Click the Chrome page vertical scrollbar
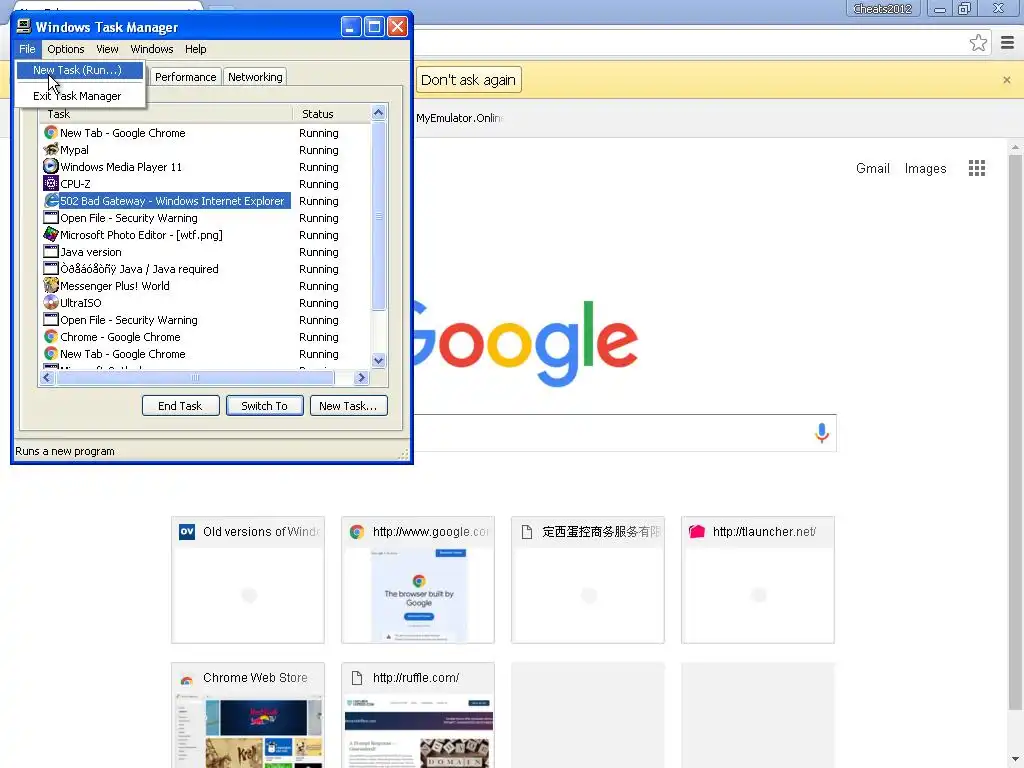 pyautogui.click(x=1015, y=431)
